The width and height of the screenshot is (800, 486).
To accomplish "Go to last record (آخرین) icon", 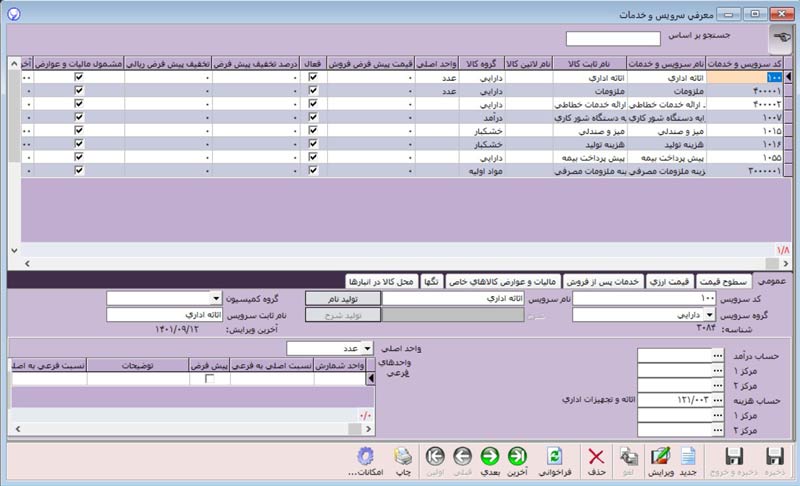I will pyautogui.click(x=518, y=456).
